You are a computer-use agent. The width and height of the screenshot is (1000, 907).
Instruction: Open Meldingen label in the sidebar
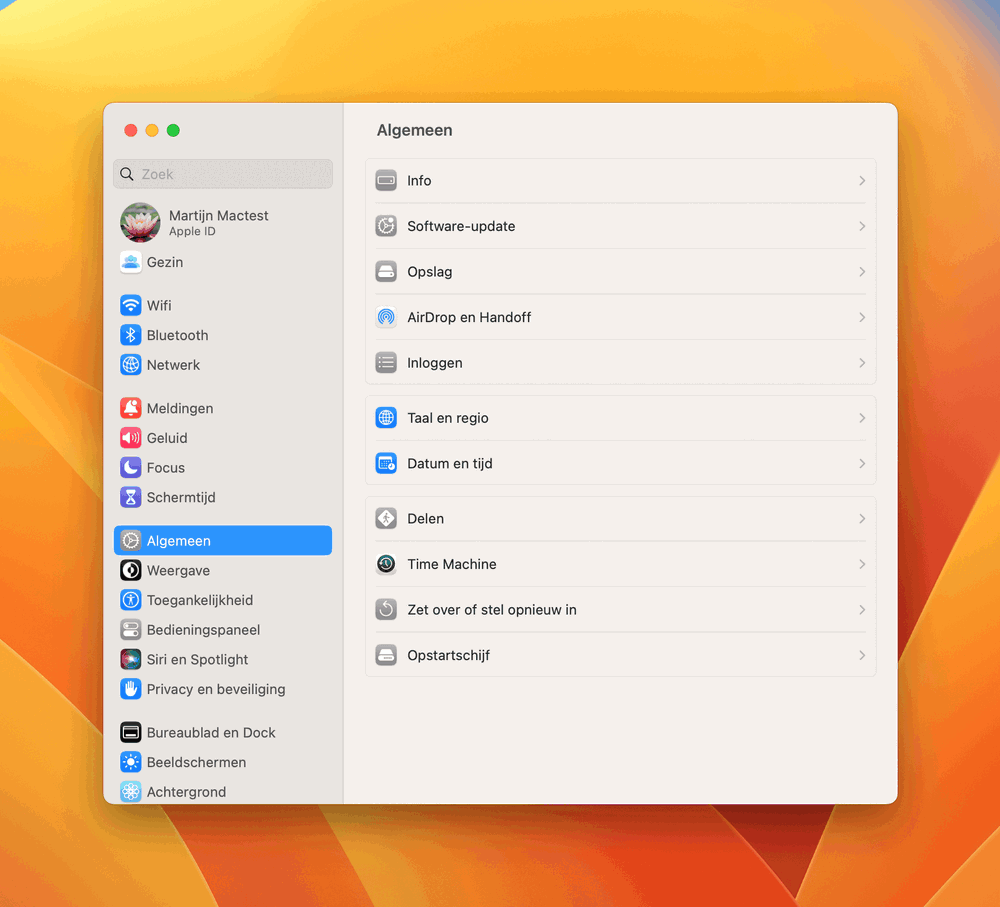pos(180,408)
